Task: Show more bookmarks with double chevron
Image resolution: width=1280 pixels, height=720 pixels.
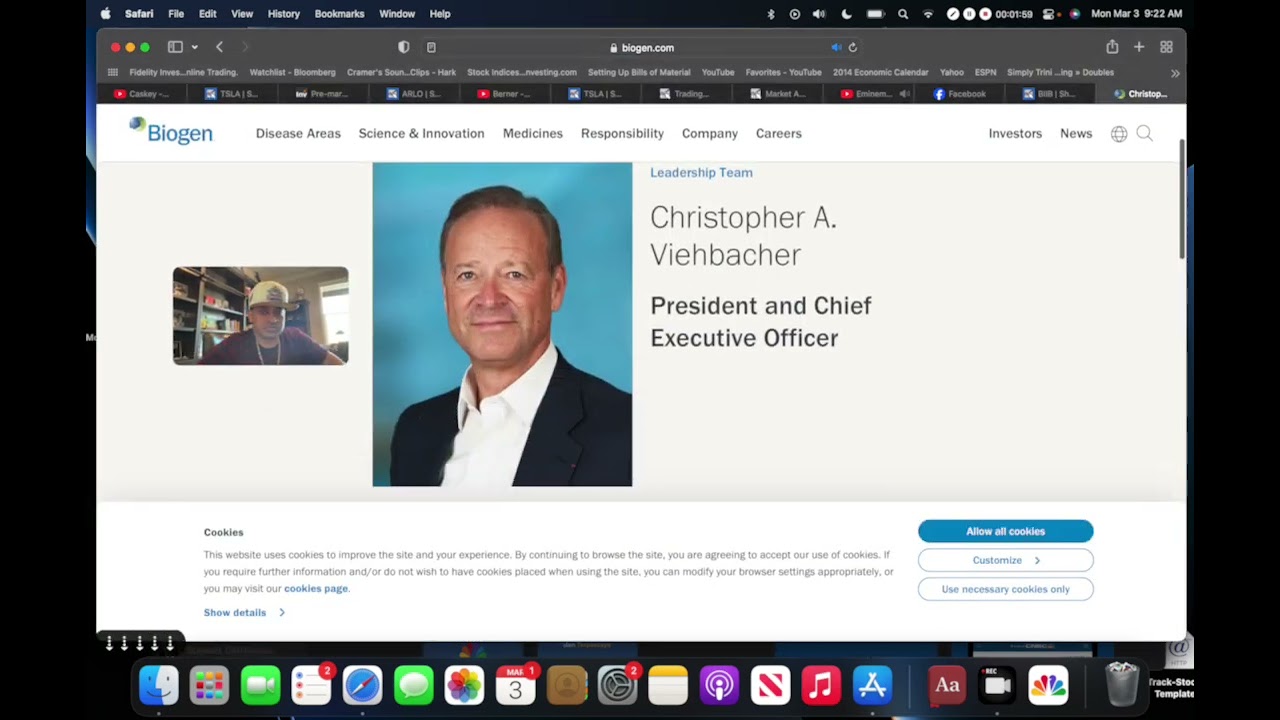Action: [1175, 73]
